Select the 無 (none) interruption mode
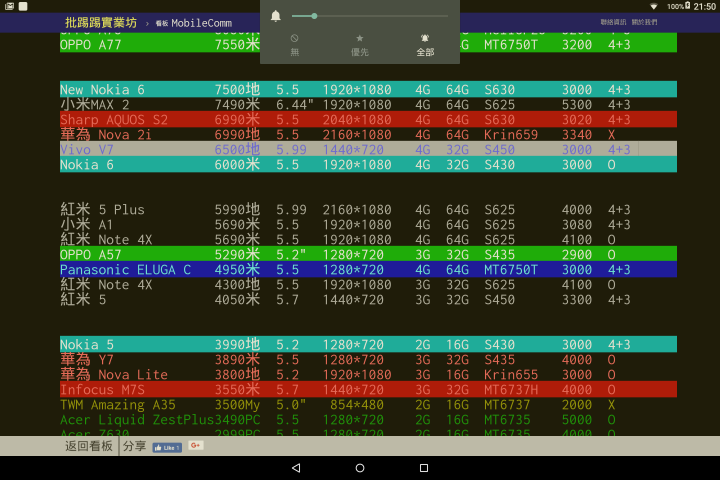 [295, 45]
